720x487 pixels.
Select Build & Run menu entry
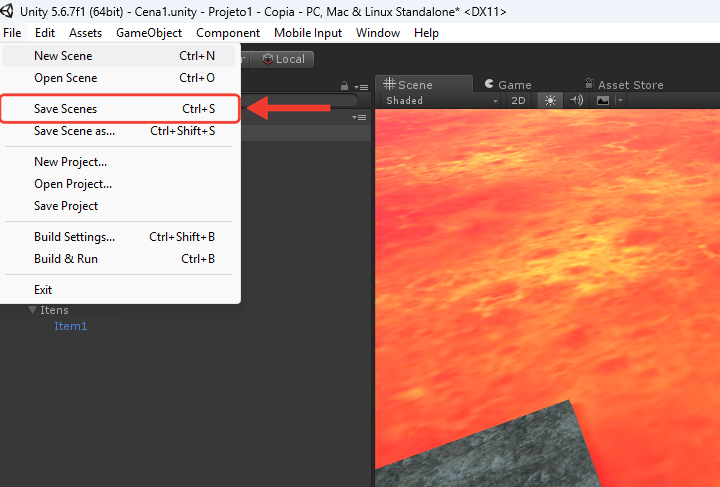118,259
